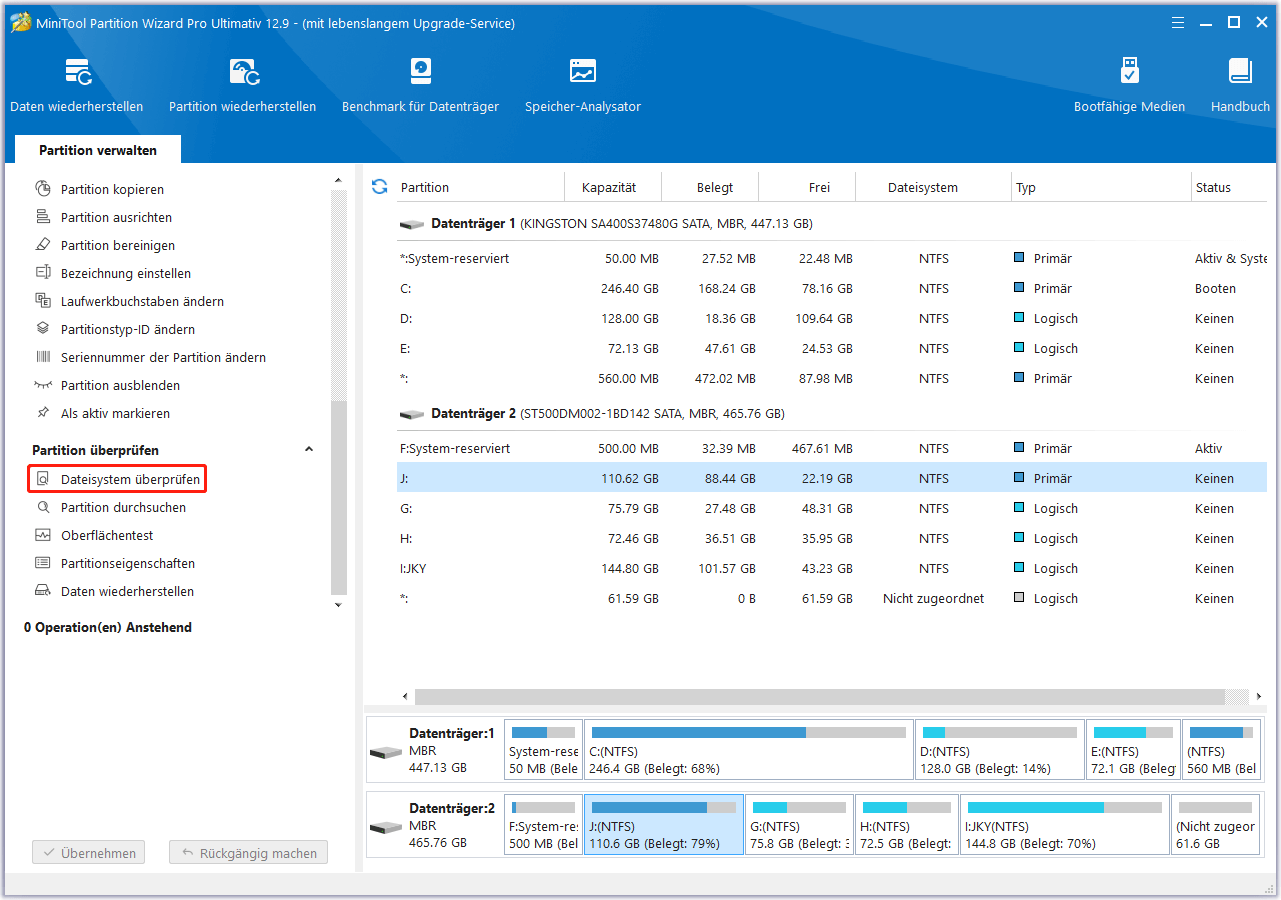The width and height of the screenshot is (1281, 900).
Task: Click the horizontal scrollbar left arrow
Action: [405, 697]
